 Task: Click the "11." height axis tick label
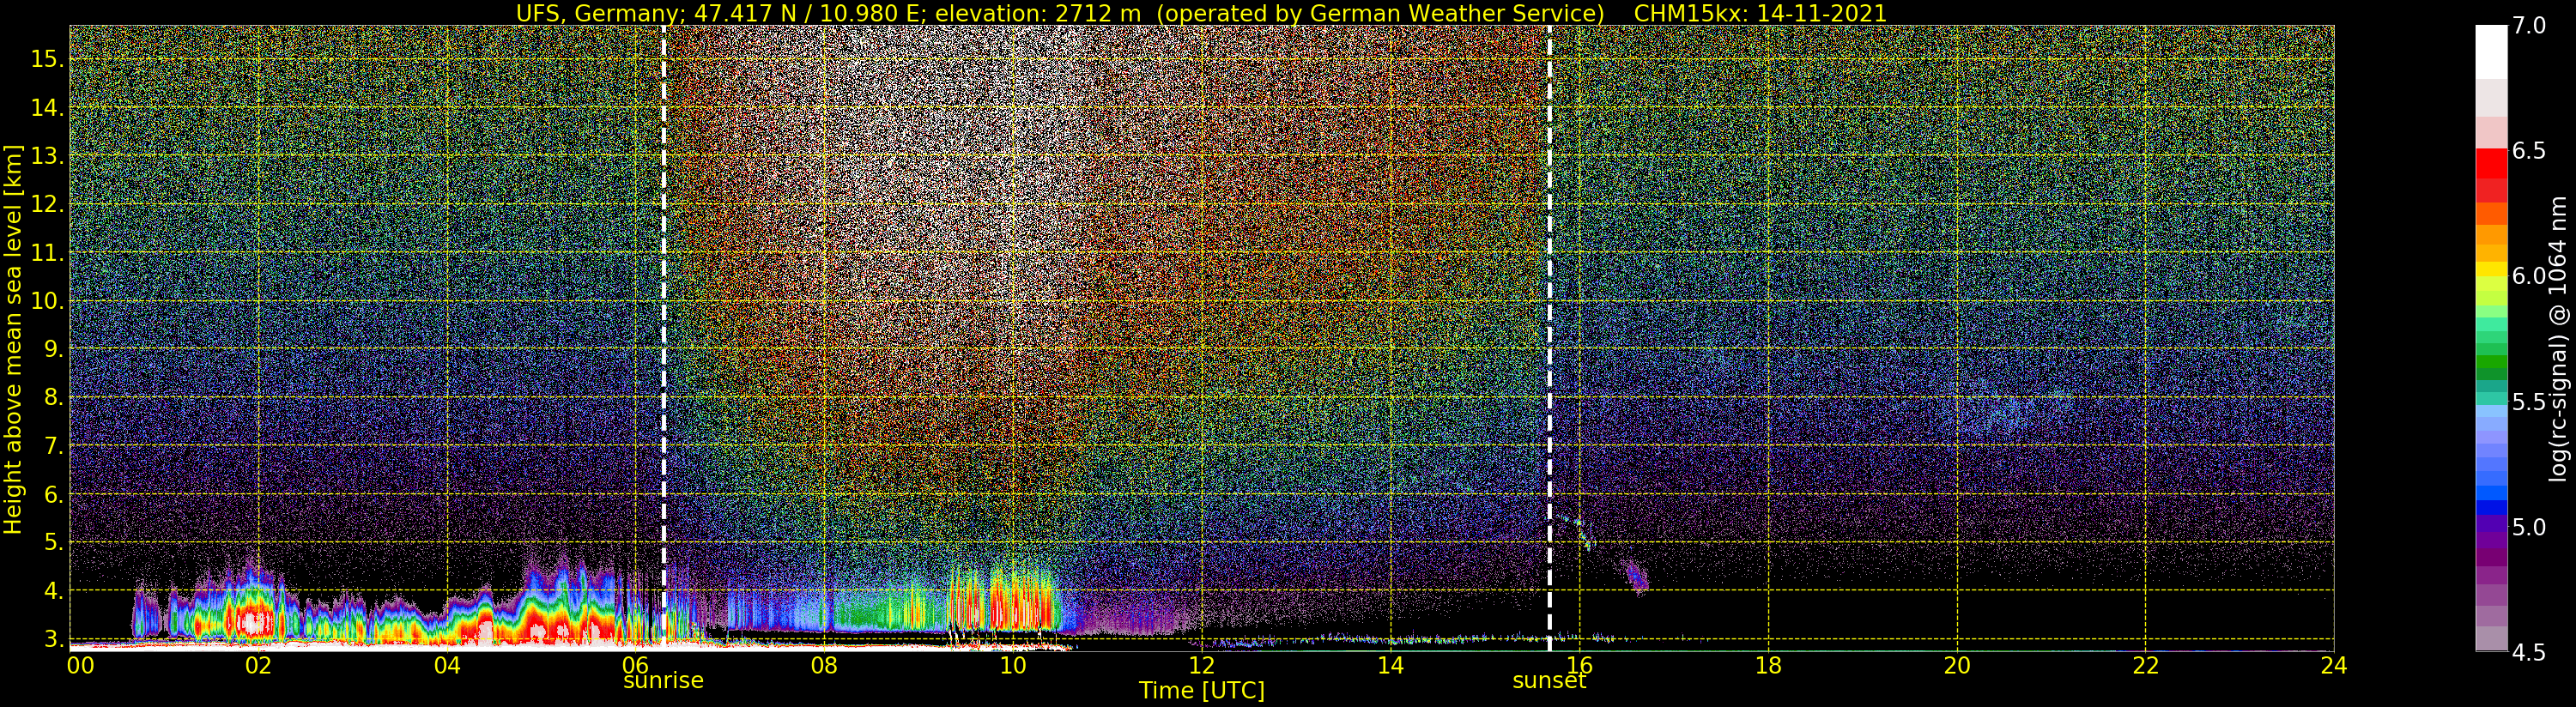pos(47,253)
